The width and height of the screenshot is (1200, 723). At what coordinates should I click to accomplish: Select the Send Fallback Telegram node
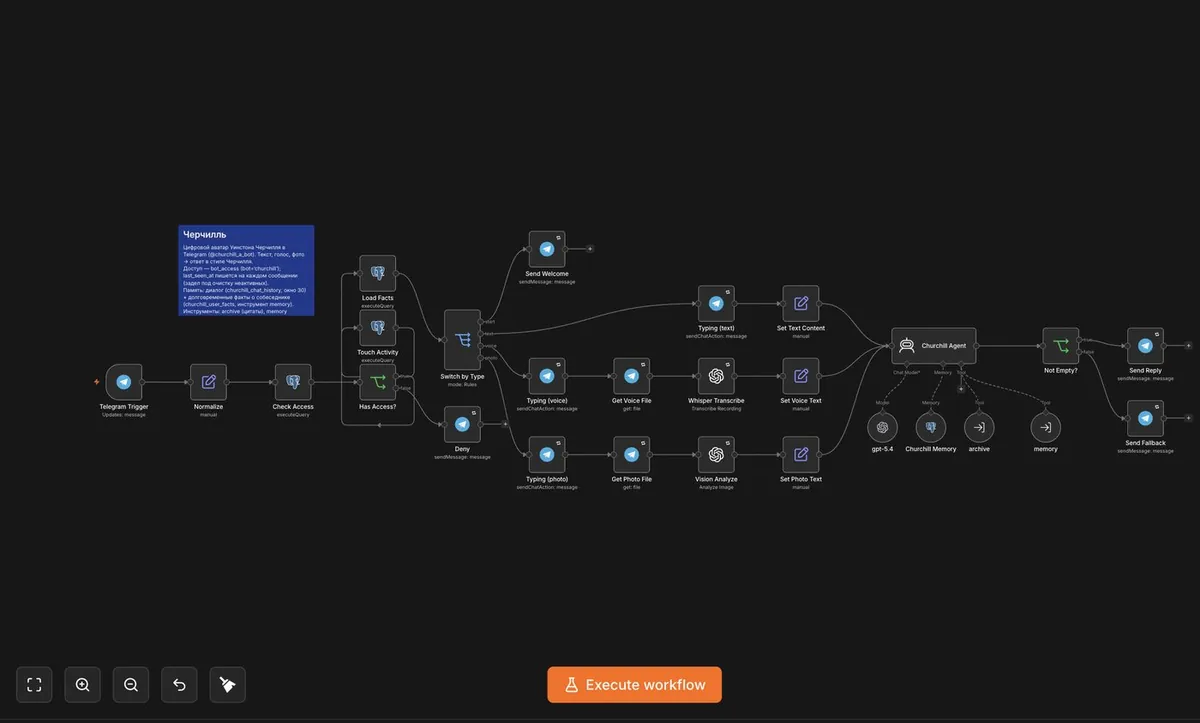pos(1145,418)
